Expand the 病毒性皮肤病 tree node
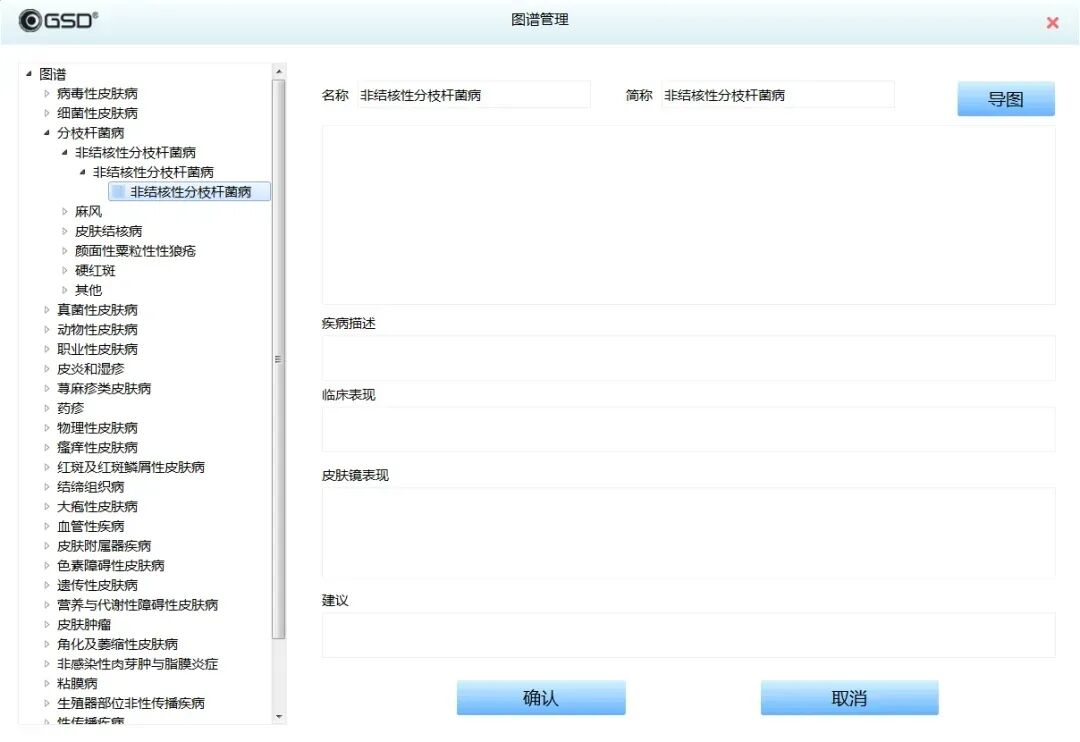This screenshot has width=1080, height=742. click(44, 93)
